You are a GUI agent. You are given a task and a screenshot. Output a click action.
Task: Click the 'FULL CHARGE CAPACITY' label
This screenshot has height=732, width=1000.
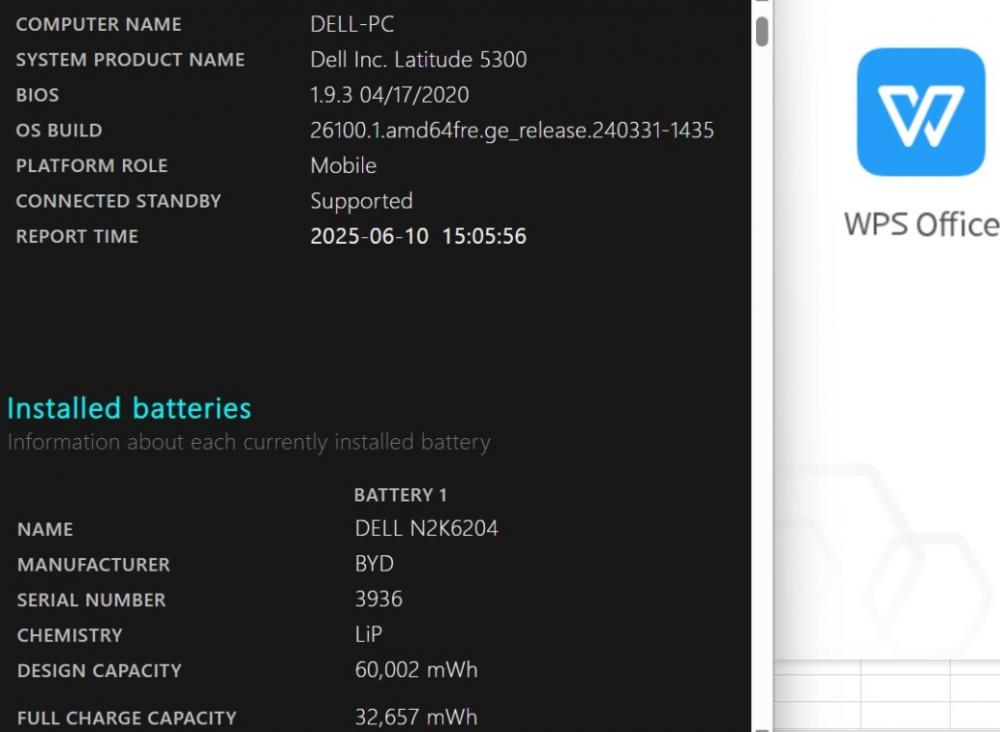pos(127,718)
